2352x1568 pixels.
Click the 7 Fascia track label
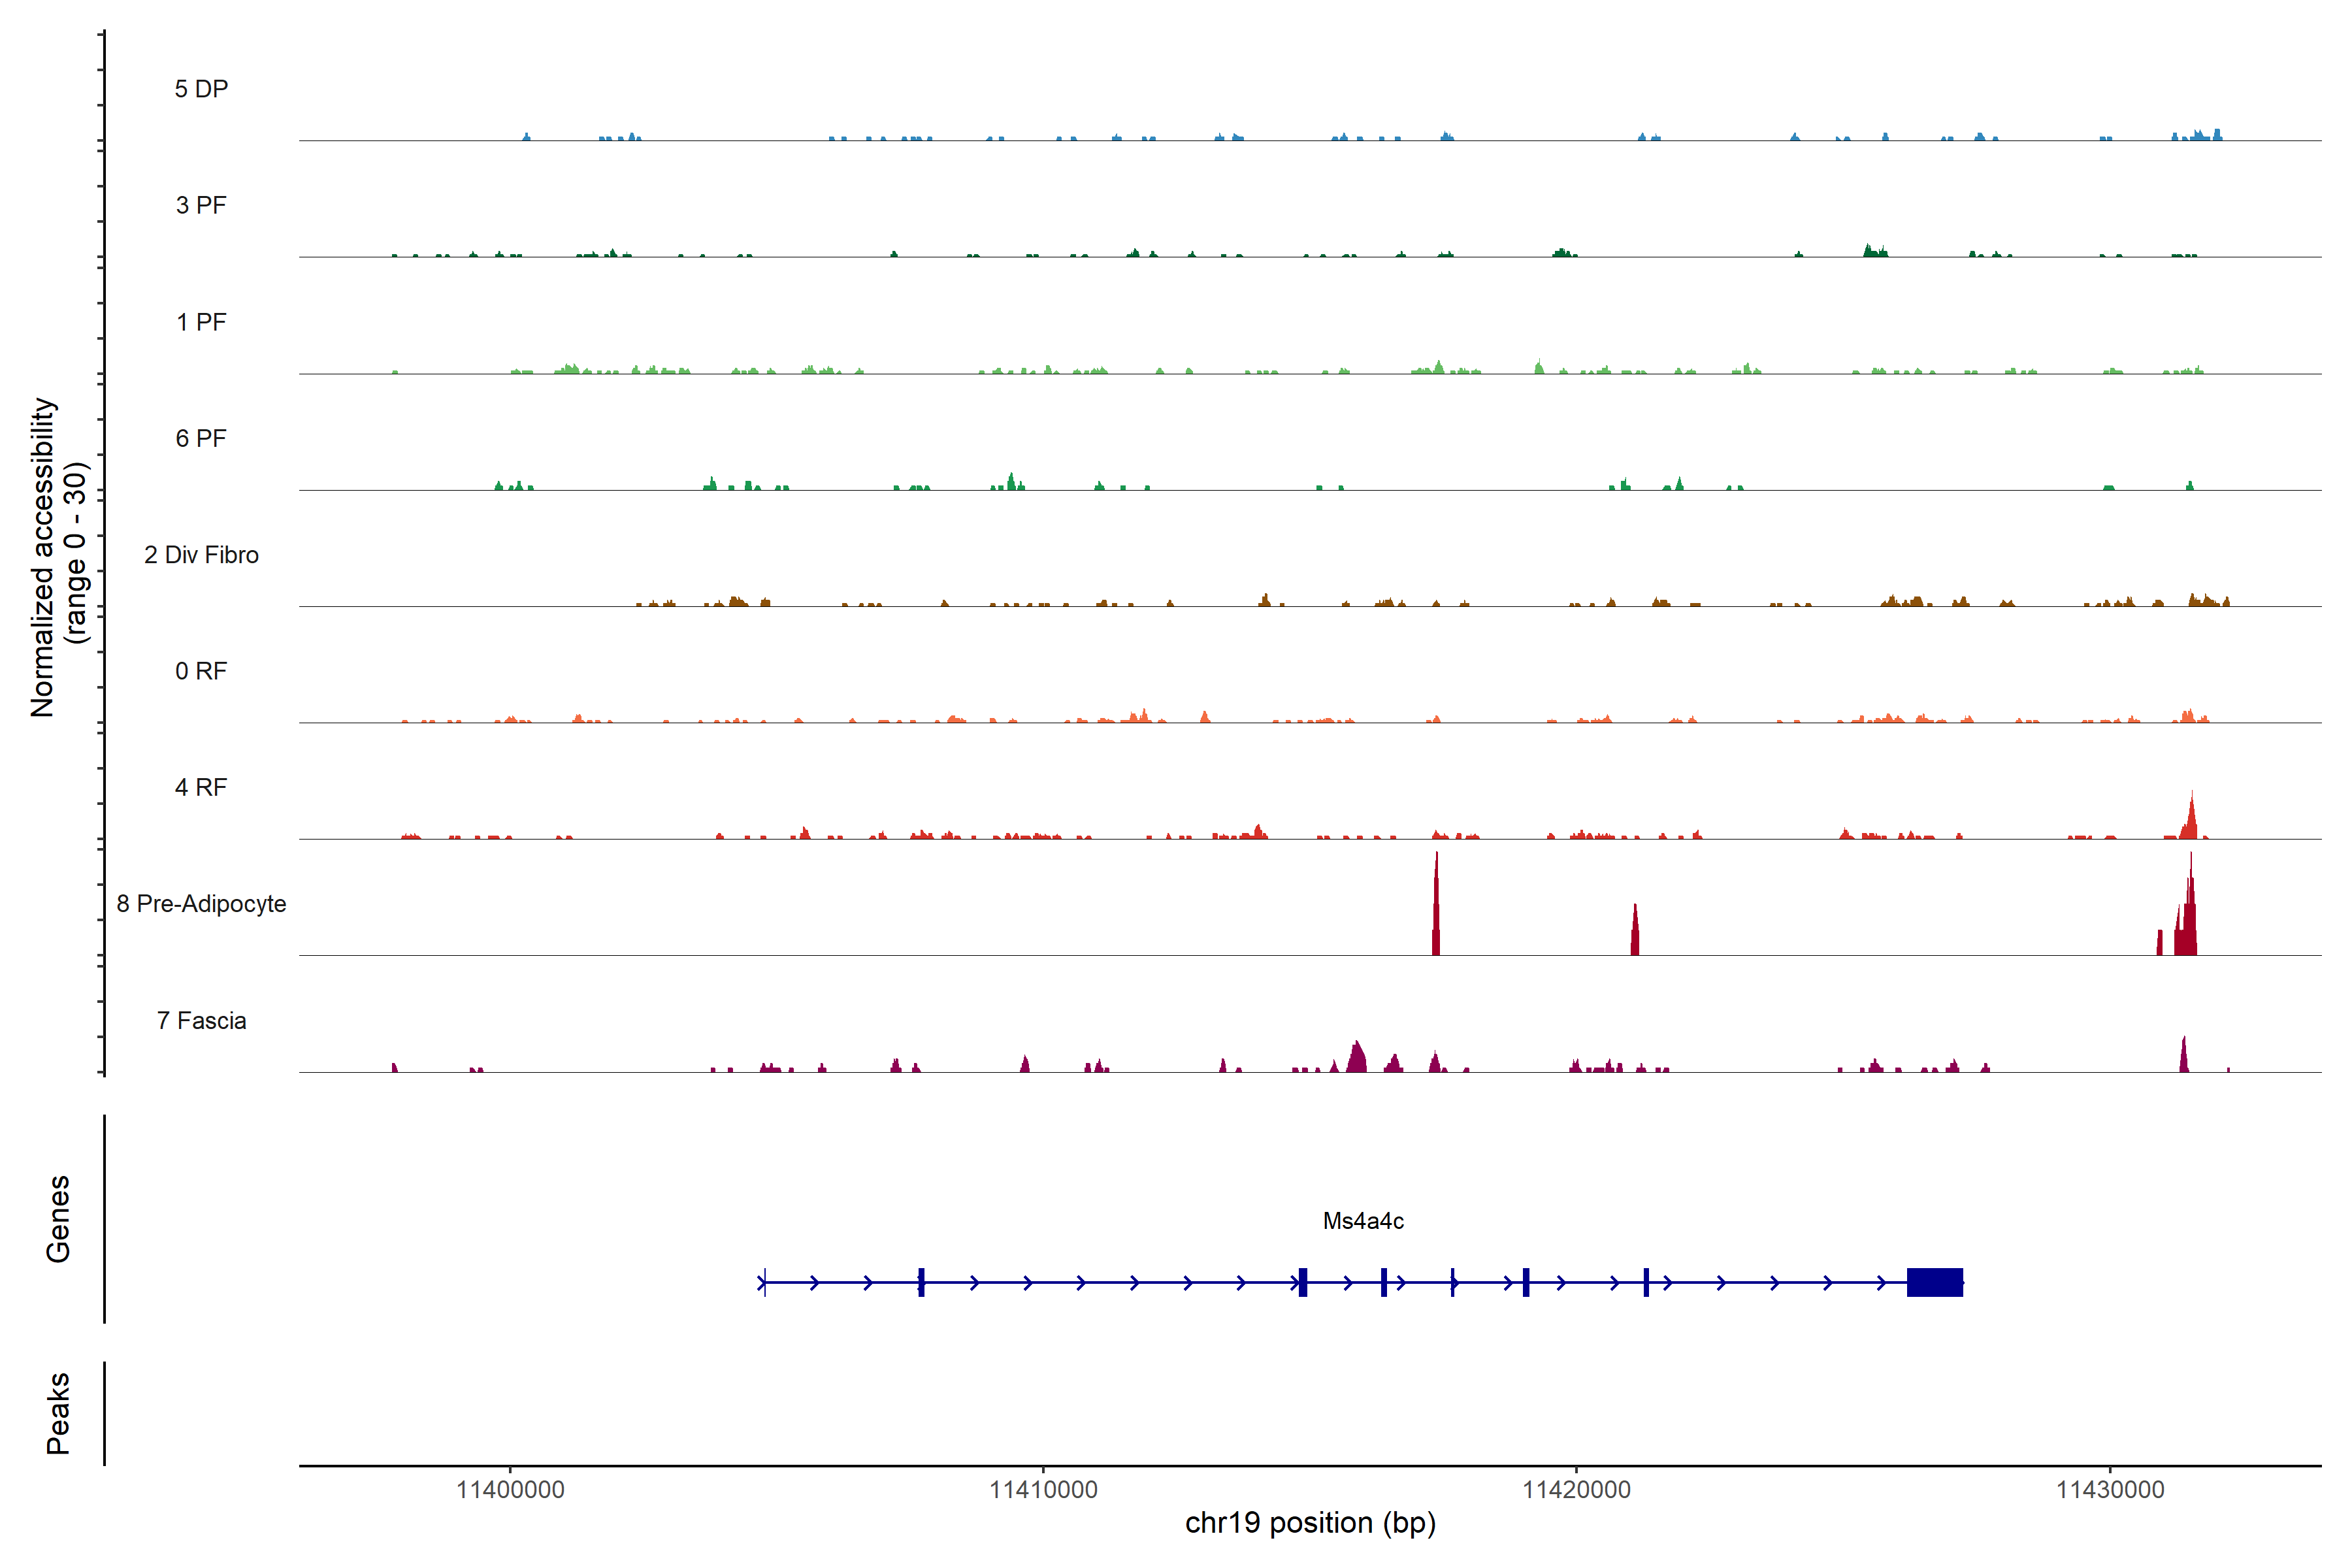[x=201, y=1020]
